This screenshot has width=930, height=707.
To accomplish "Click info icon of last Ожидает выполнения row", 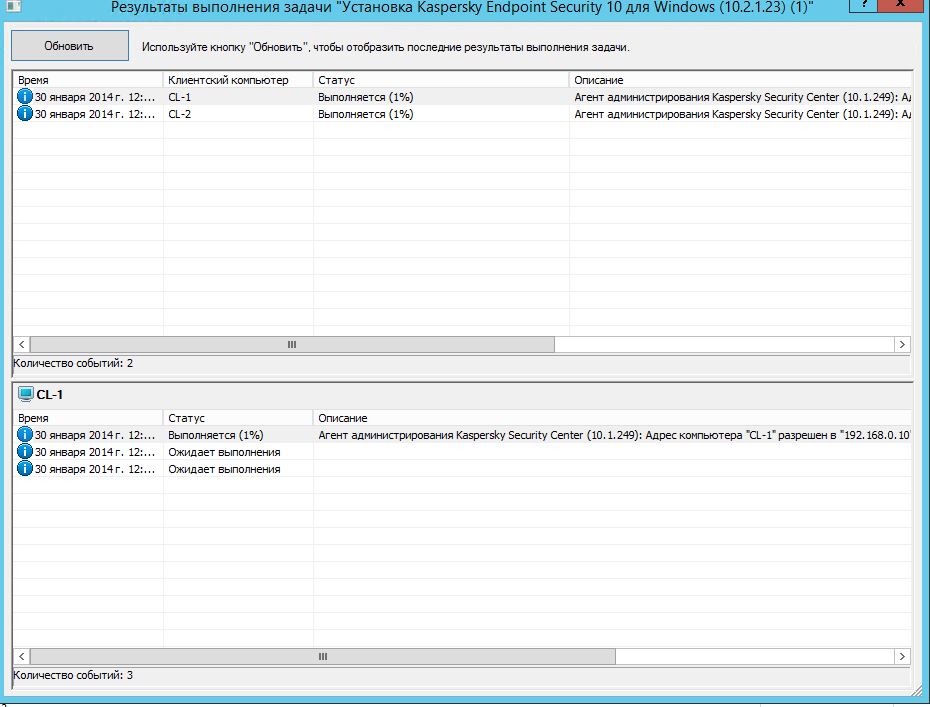I will tap(24, 469).
